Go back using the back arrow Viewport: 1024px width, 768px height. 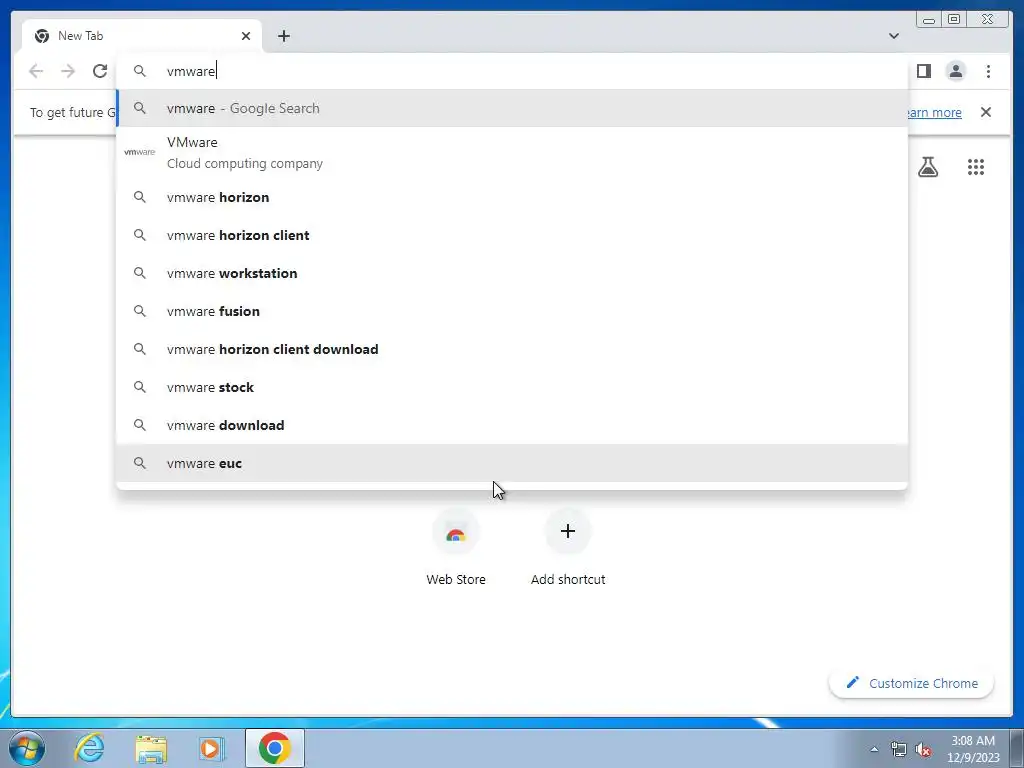click(x=36, y=71)
